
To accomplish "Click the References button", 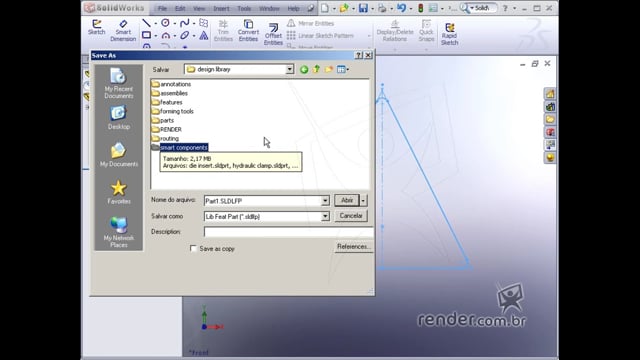I will coord(353,247).
